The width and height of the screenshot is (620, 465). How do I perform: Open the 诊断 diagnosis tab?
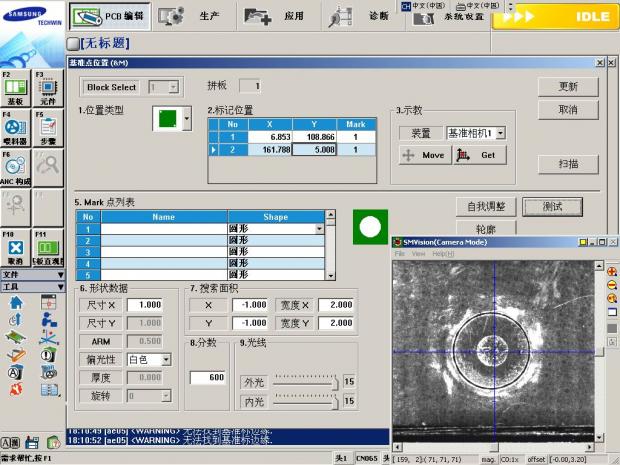[x=363, y=16]
